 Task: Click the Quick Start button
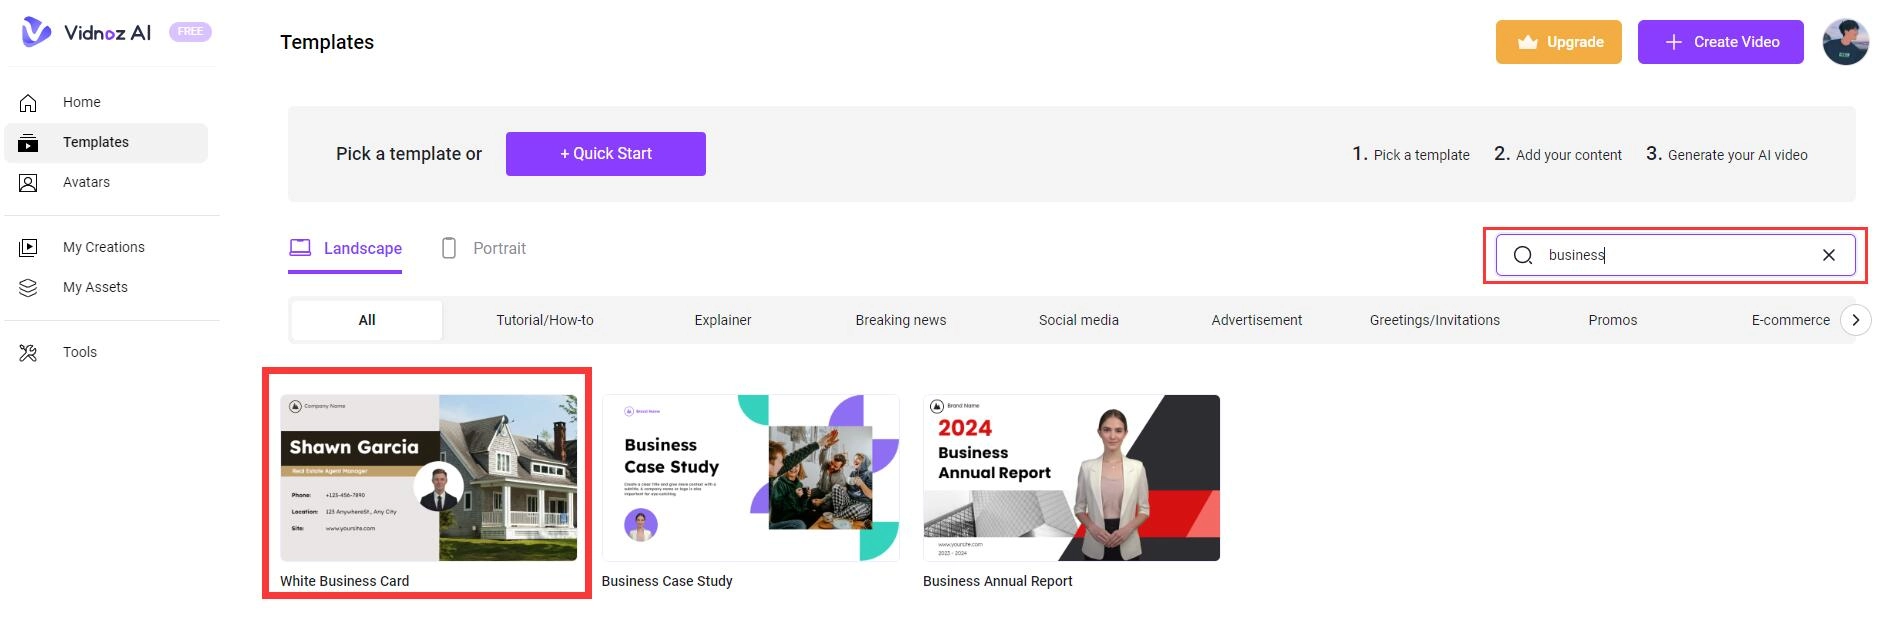click(x=605, y=154)
